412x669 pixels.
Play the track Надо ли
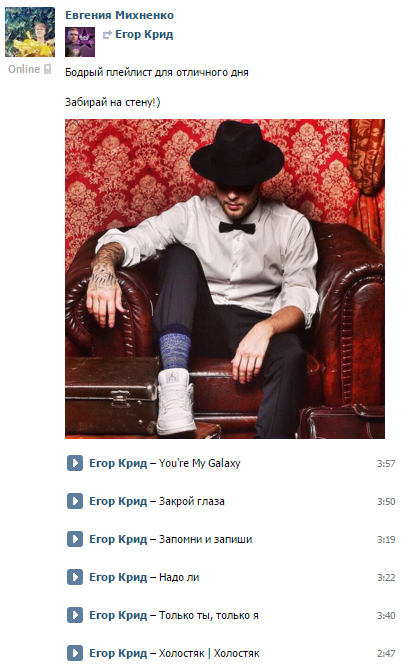pyautogui.click(x=75, y=577)
